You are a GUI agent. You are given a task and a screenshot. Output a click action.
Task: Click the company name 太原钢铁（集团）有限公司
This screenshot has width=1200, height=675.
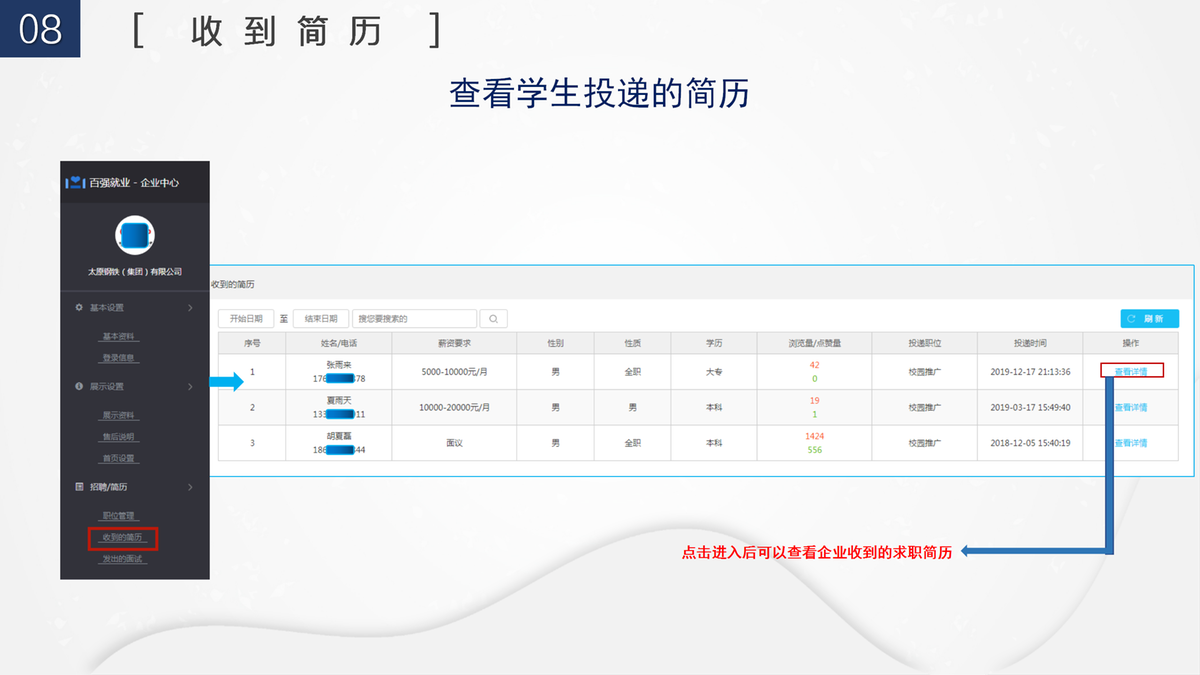point(135,272)
